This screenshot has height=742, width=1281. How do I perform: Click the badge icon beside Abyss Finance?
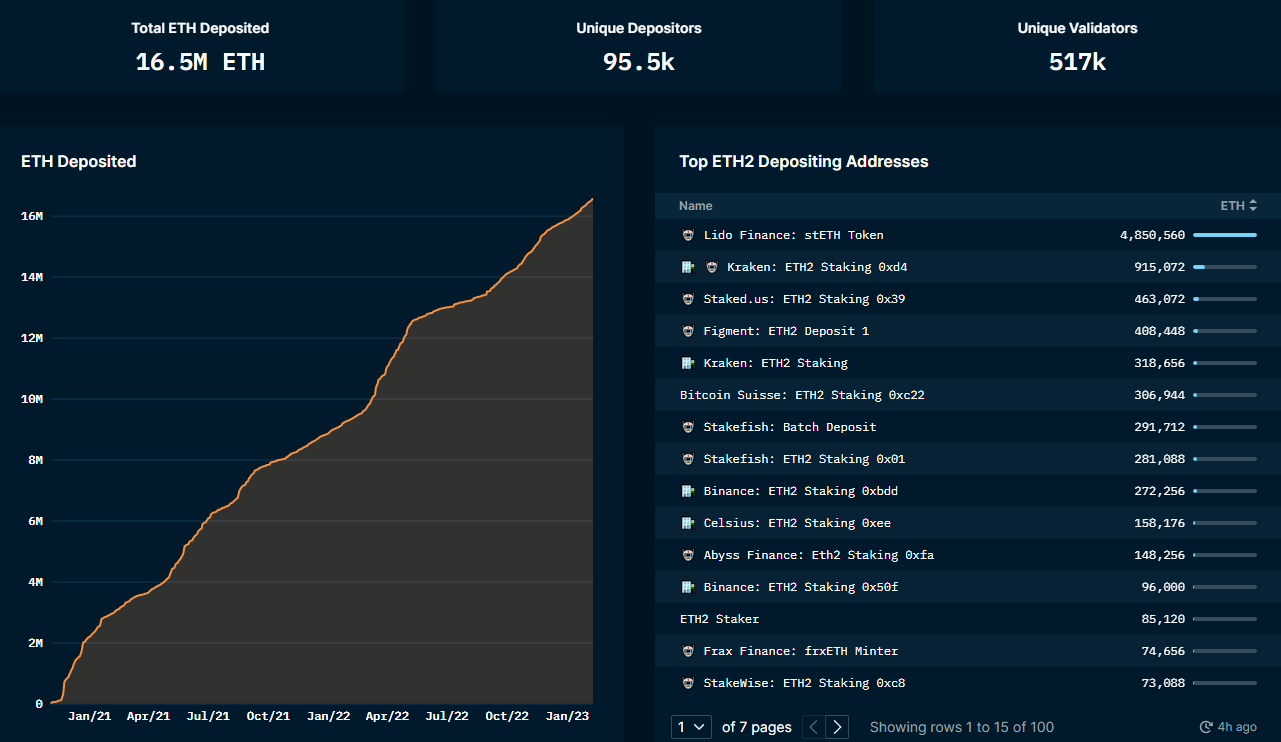coord(688,555)
